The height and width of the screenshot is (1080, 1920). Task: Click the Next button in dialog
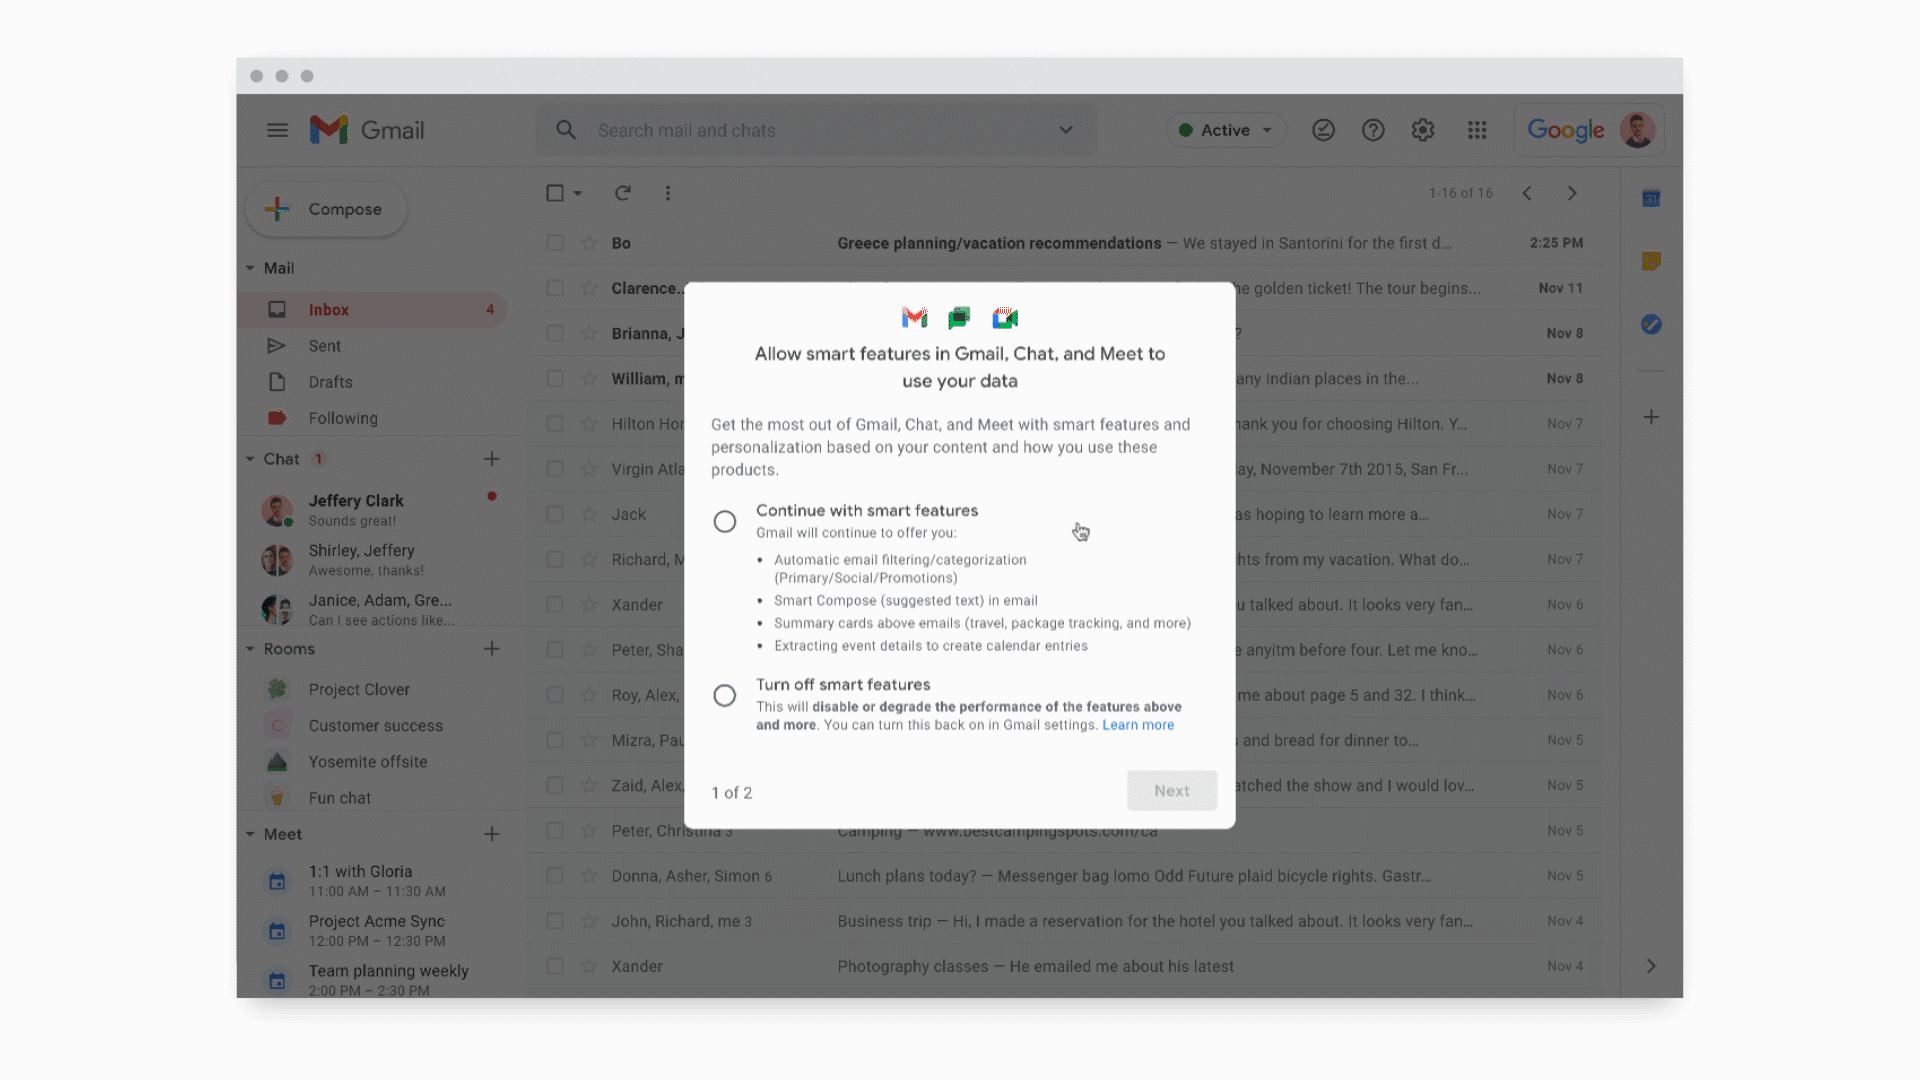coord(1172,790)
